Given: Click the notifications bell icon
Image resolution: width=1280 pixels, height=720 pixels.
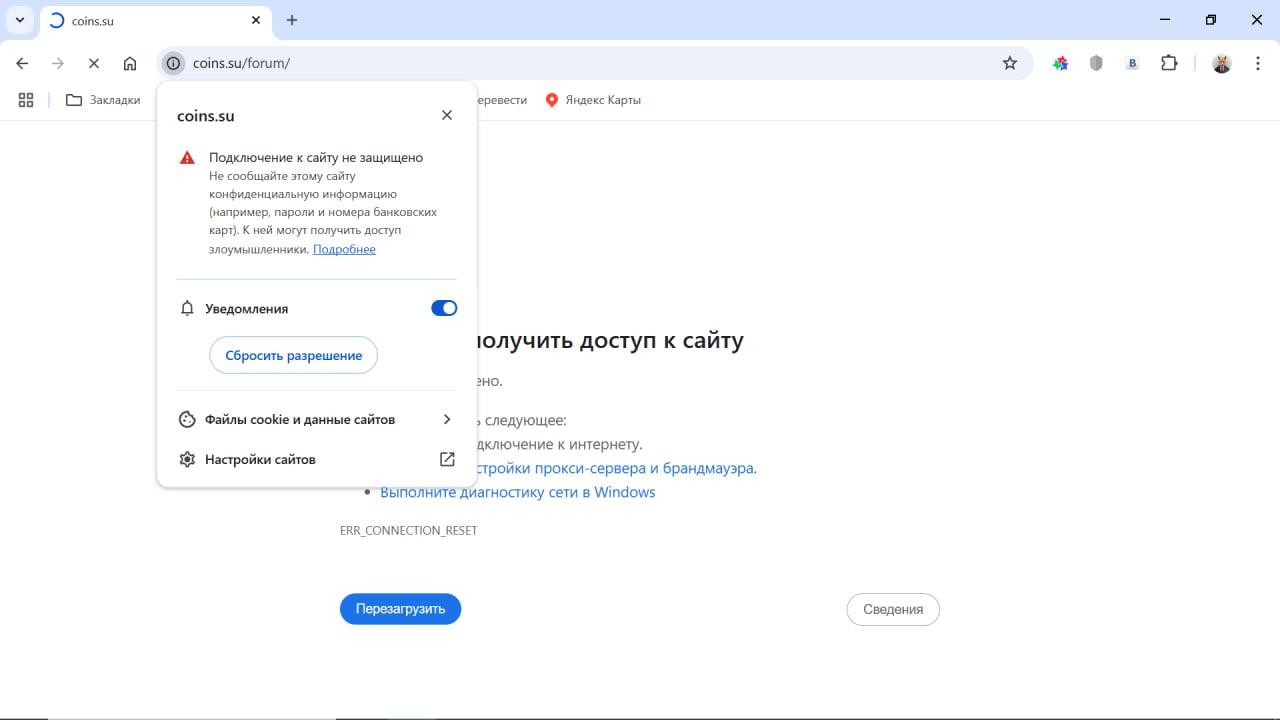Looking at the screenshot, I should (x=187, y=308).
